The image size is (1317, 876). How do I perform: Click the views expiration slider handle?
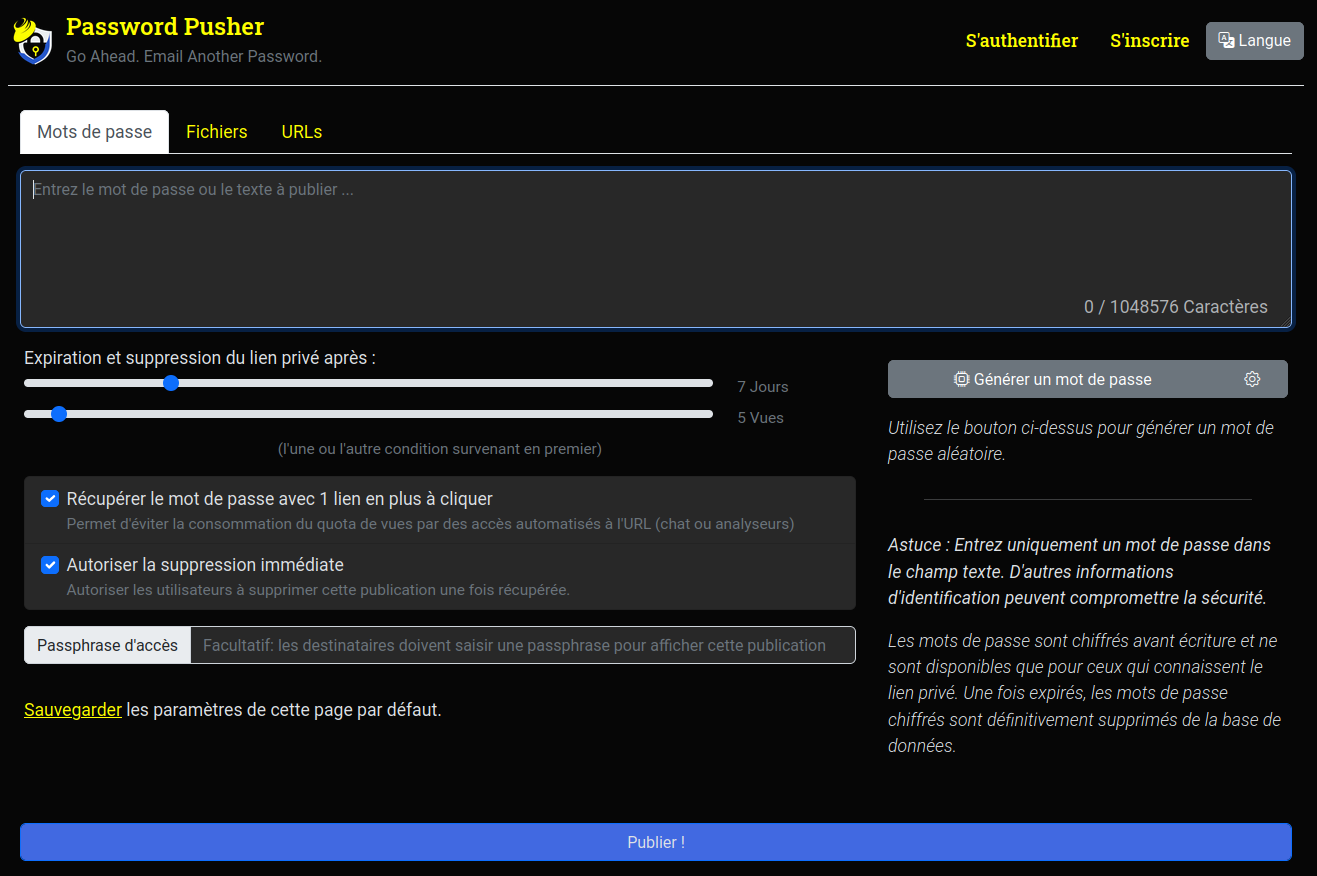click(x=58, y=413)
